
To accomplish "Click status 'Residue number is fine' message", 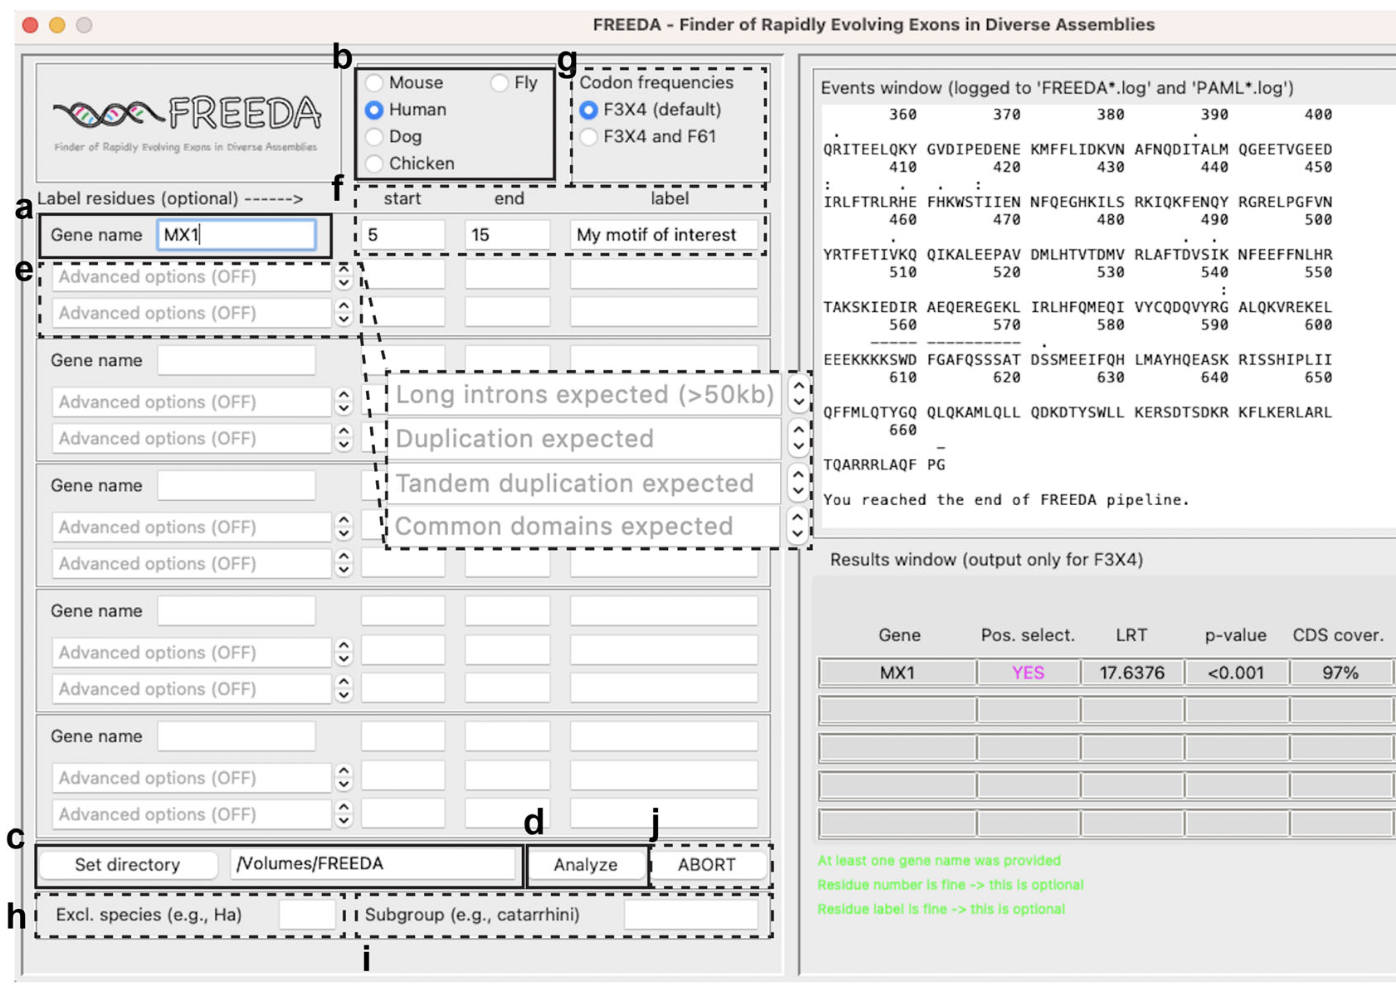I will (950, 885).
